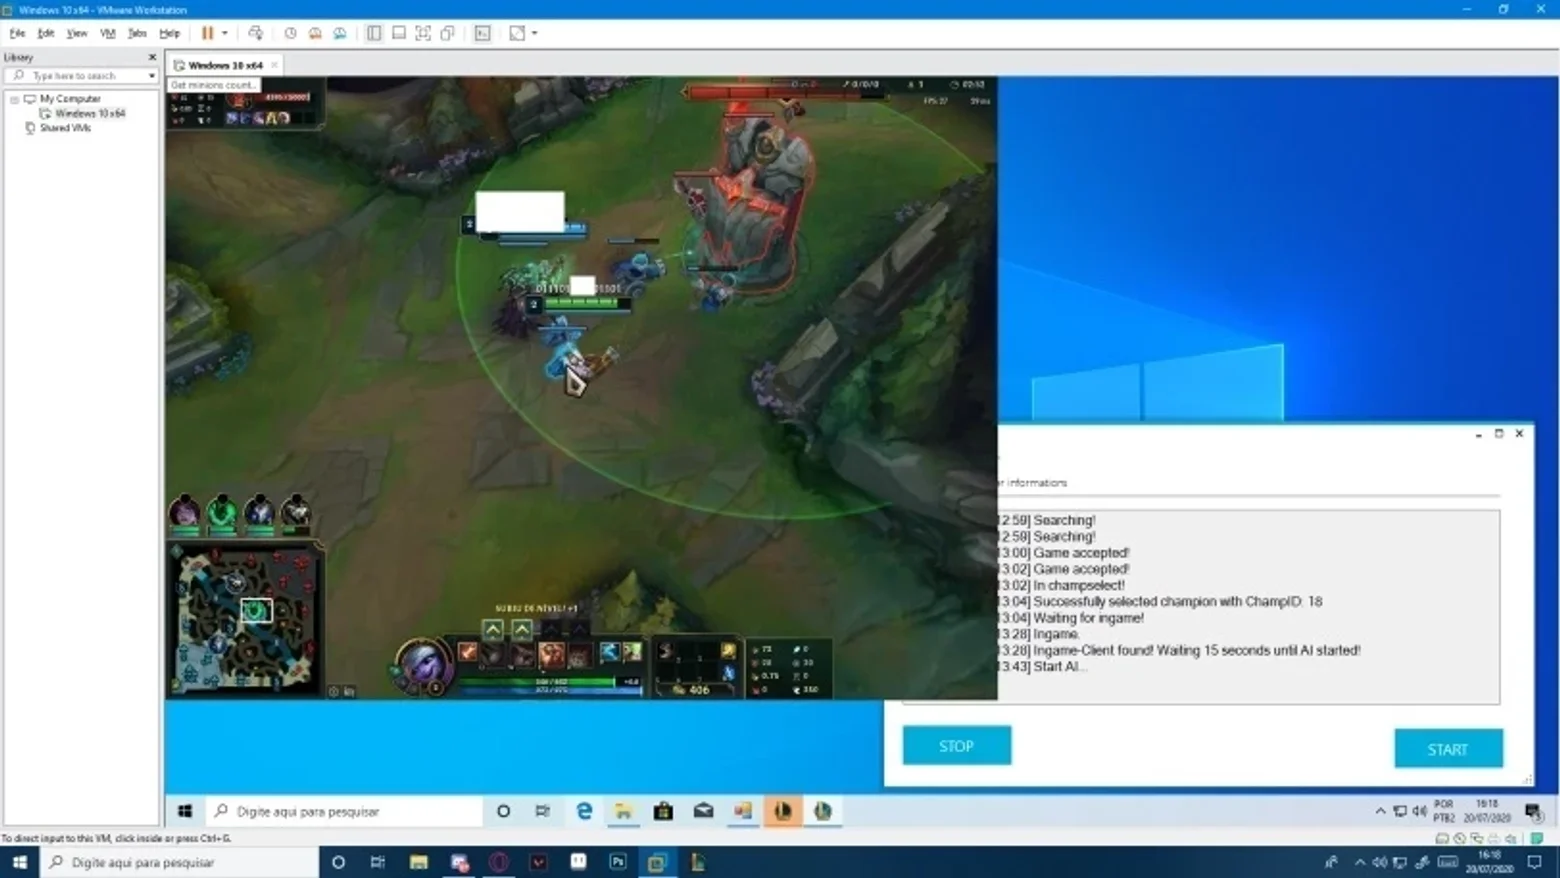
Task: Show hidden icons in the host tray
Action: [x=1359, y=862]
